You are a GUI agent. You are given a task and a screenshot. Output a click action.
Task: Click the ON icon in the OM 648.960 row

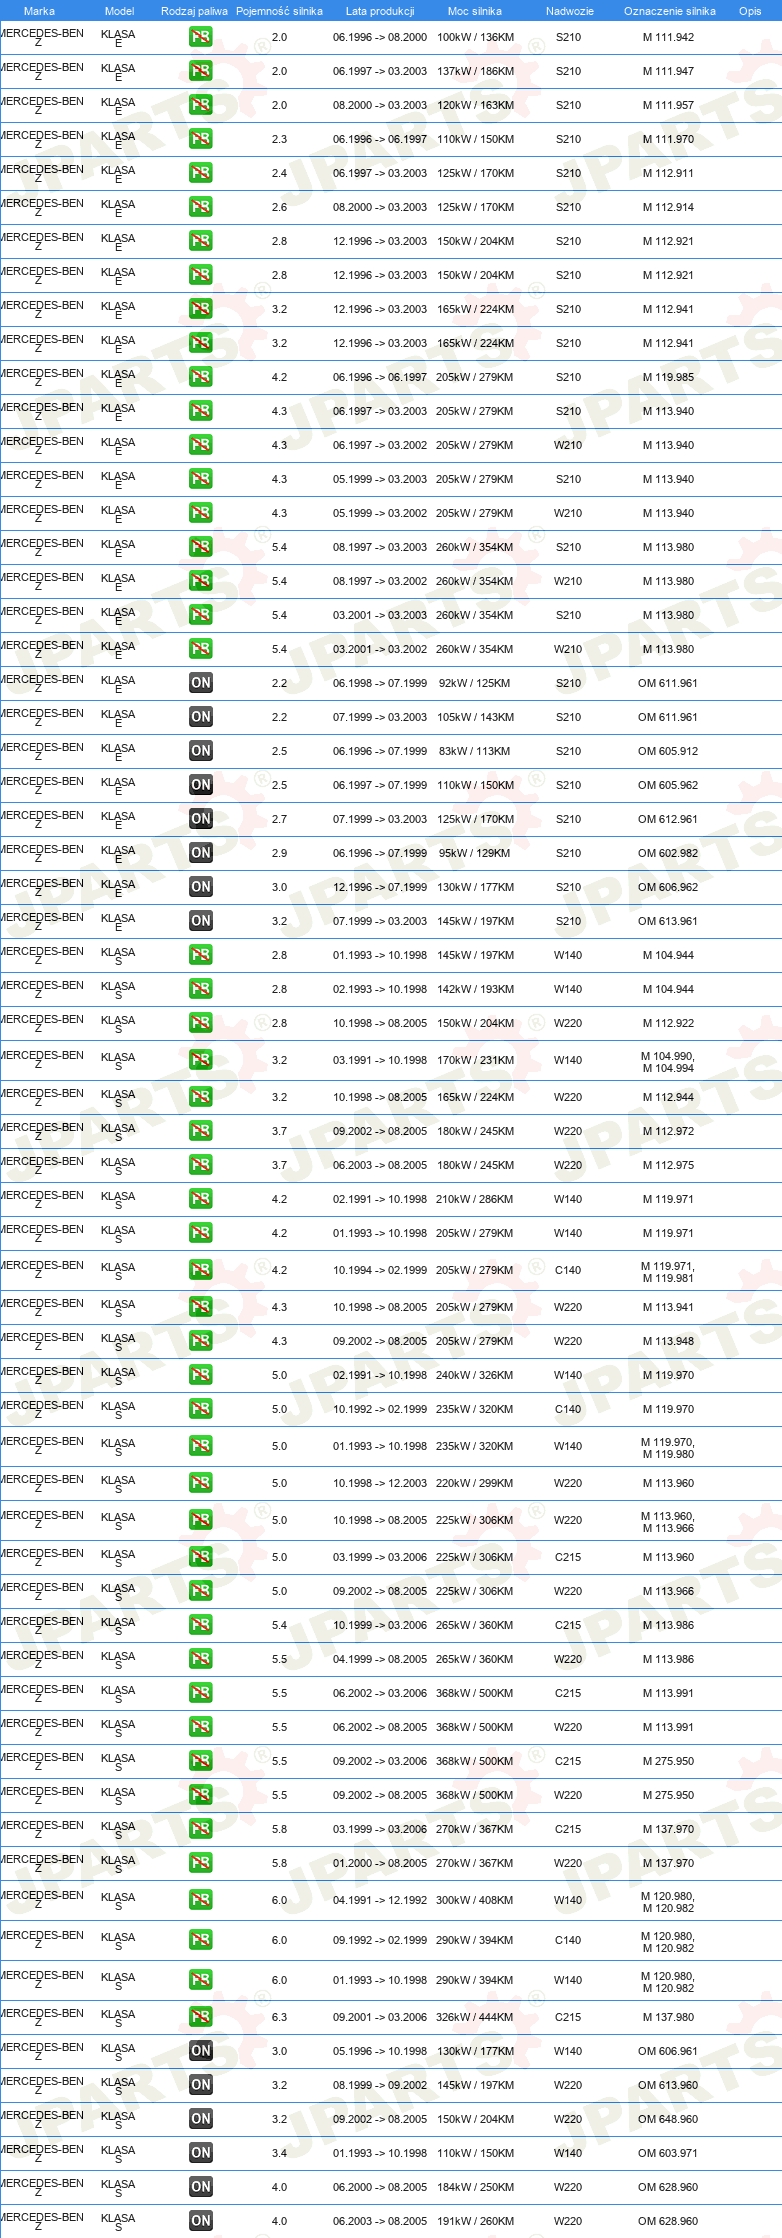201,2119
